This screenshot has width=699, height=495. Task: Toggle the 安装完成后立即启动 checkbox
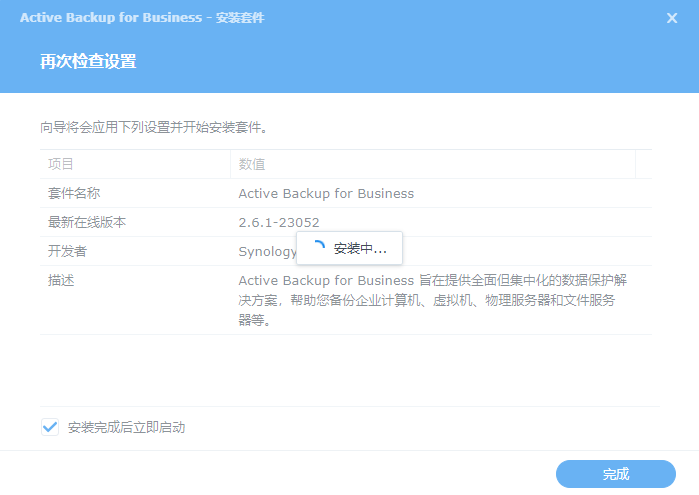tap(50, 427)
